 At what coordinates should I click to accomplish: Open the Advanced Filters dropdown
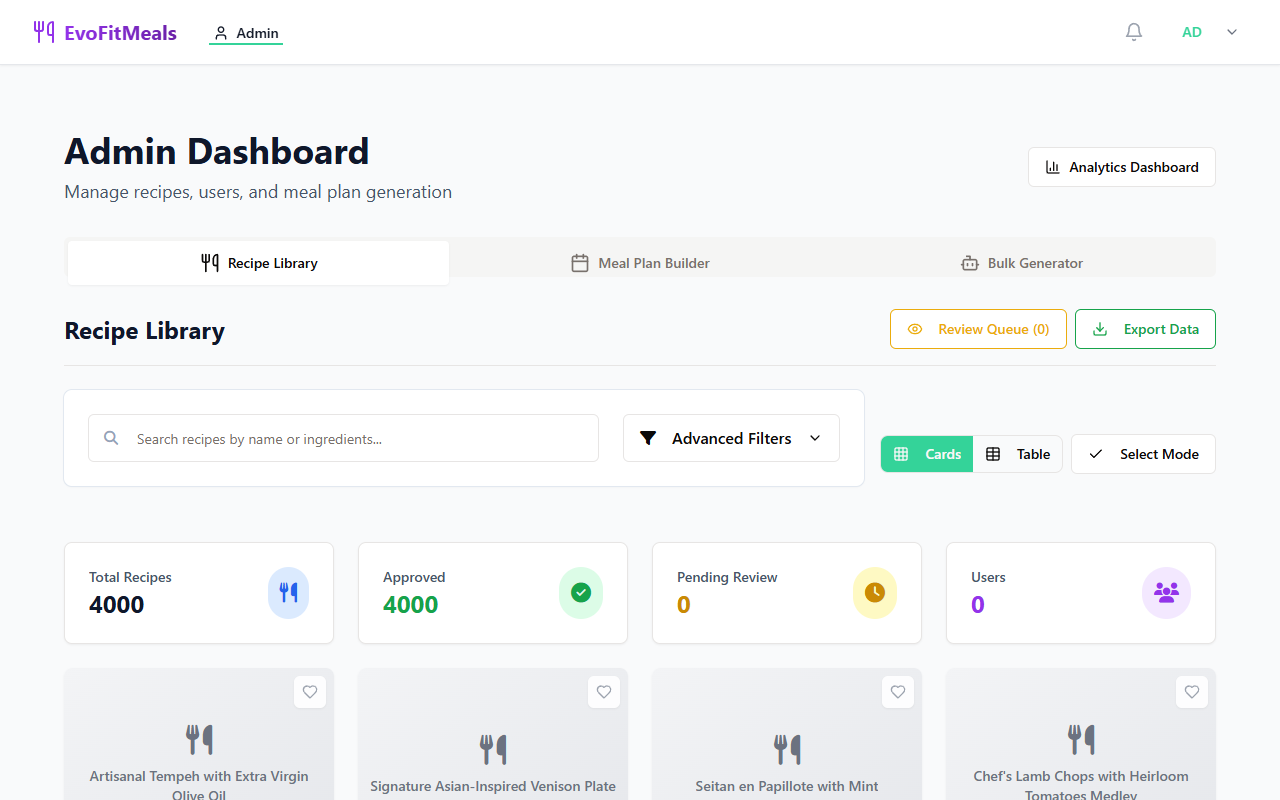point(731,438)
